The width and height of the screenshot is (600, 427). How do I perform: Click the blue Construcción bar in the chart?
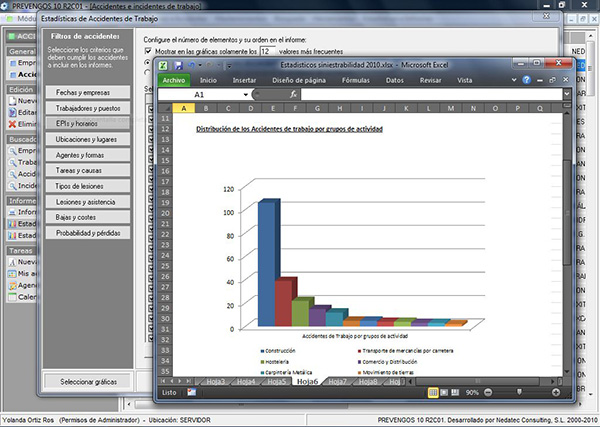(x=267, y=263)
